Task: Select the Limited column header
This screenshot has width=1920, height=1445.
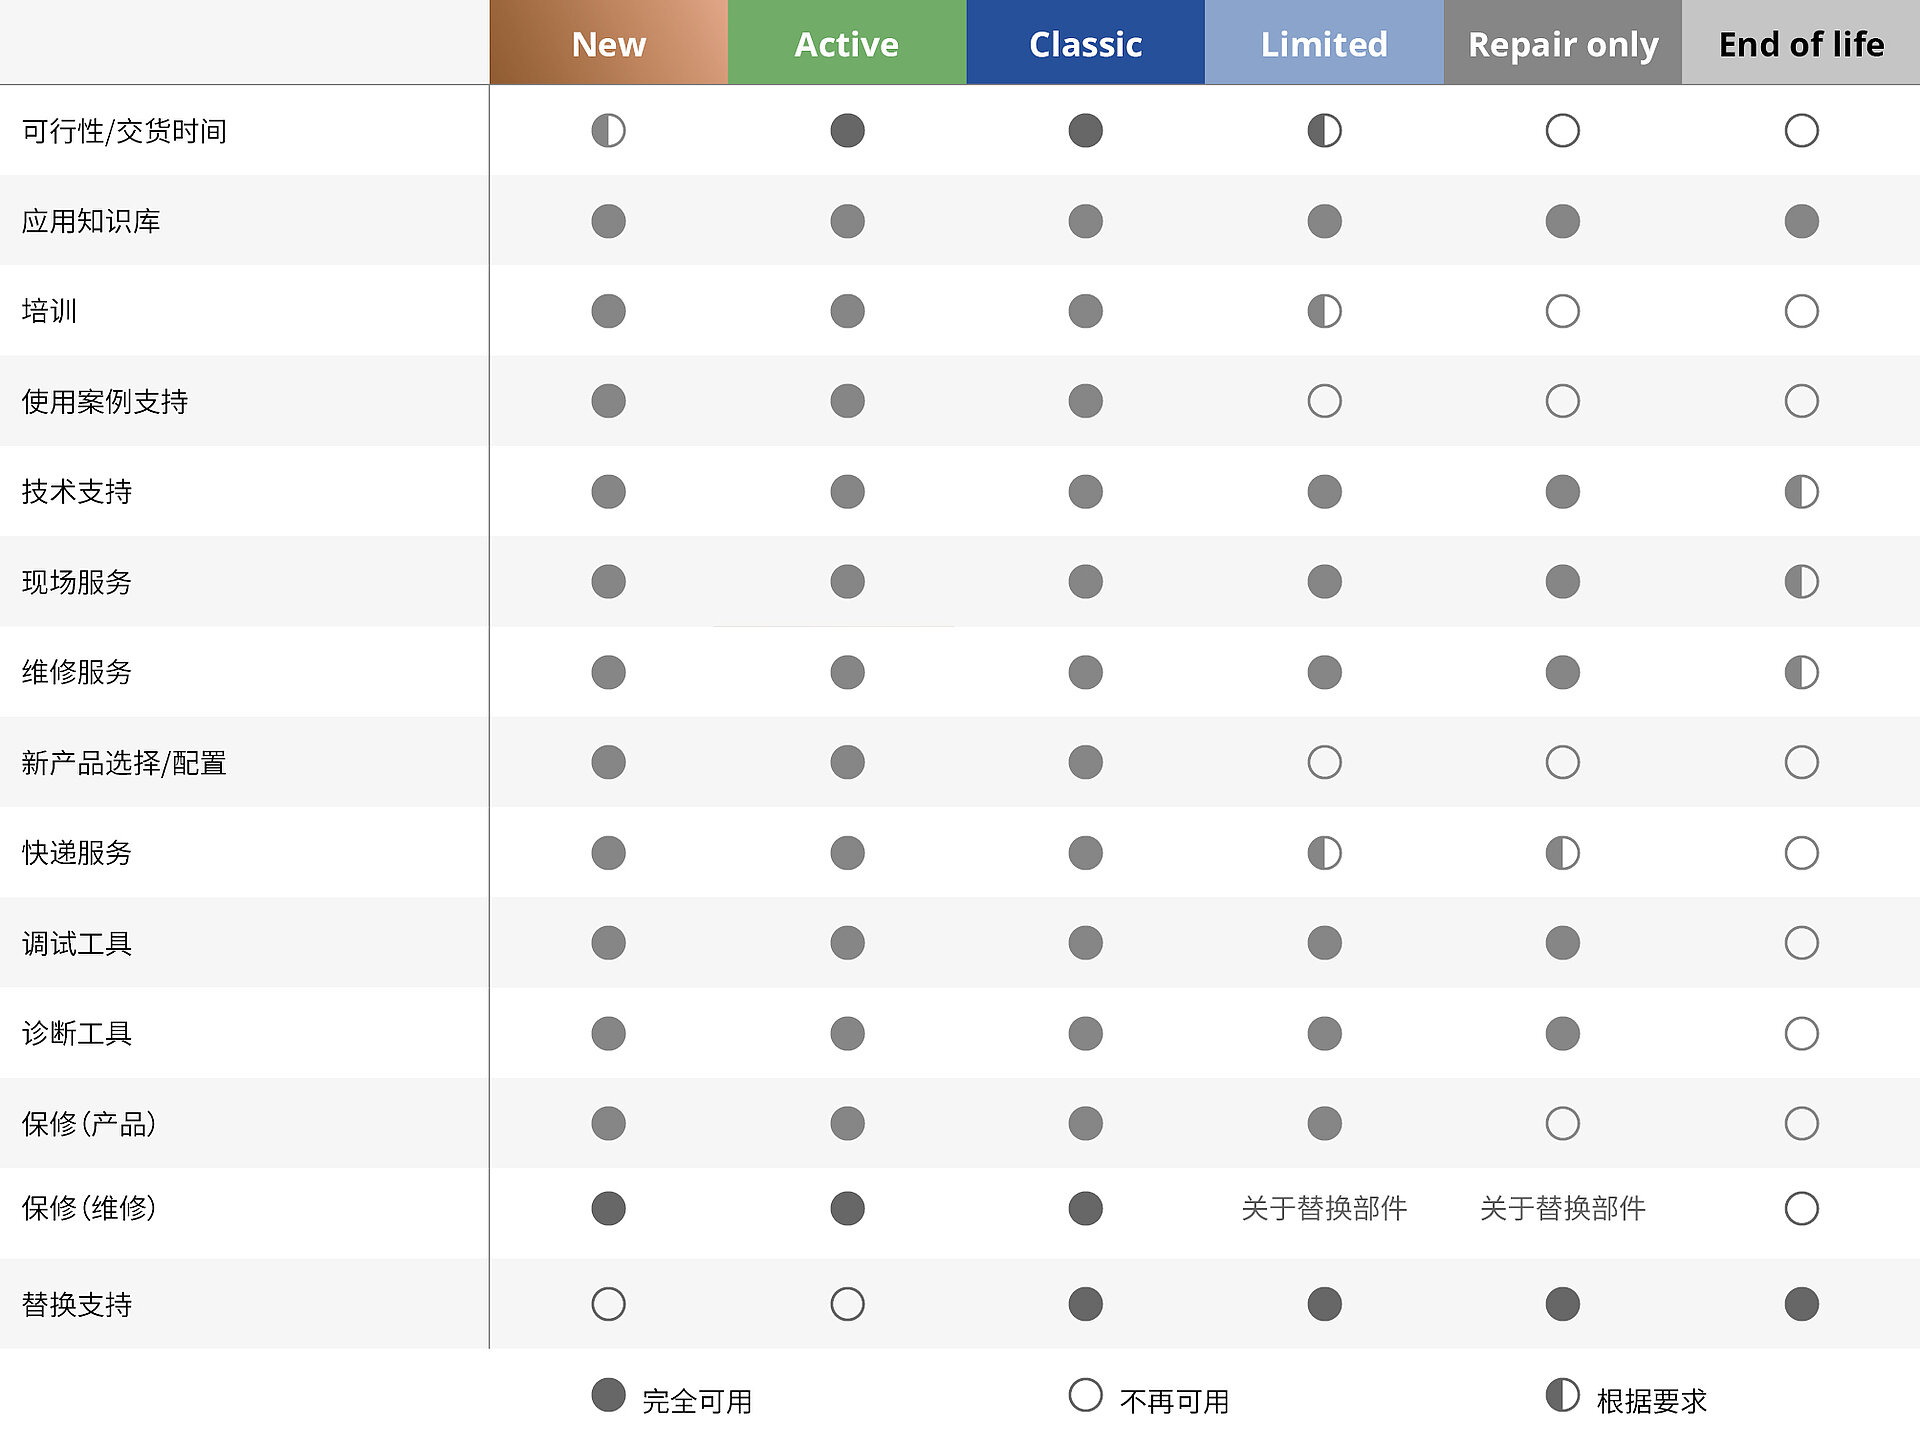Action: (1323, 44)
